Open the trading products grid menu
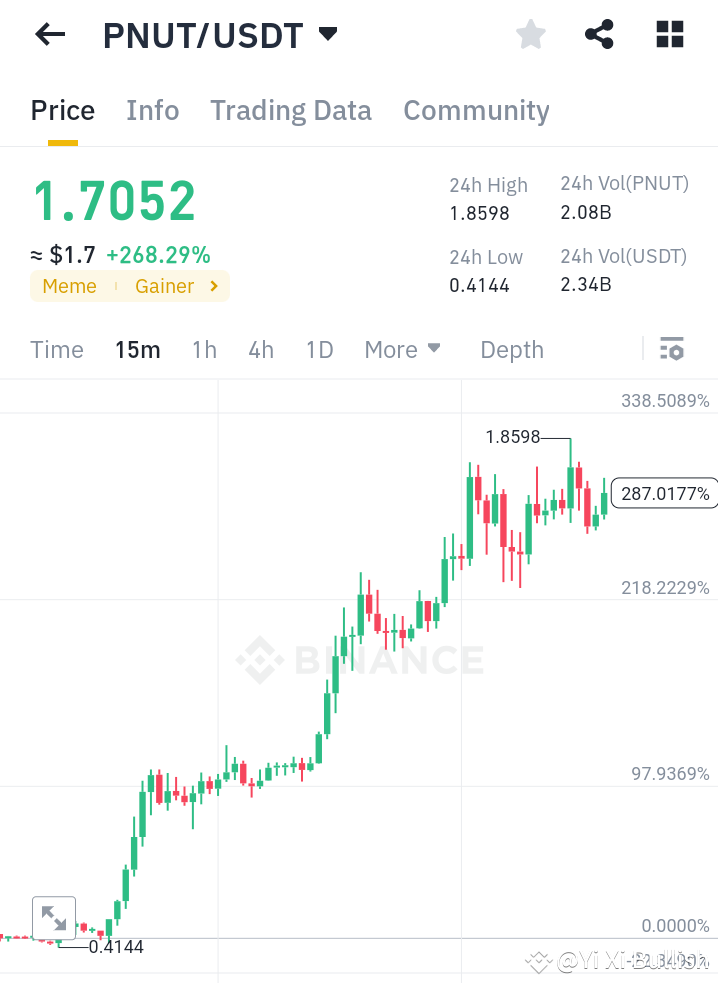Screen dimensions: 718x983 [669, 34]
